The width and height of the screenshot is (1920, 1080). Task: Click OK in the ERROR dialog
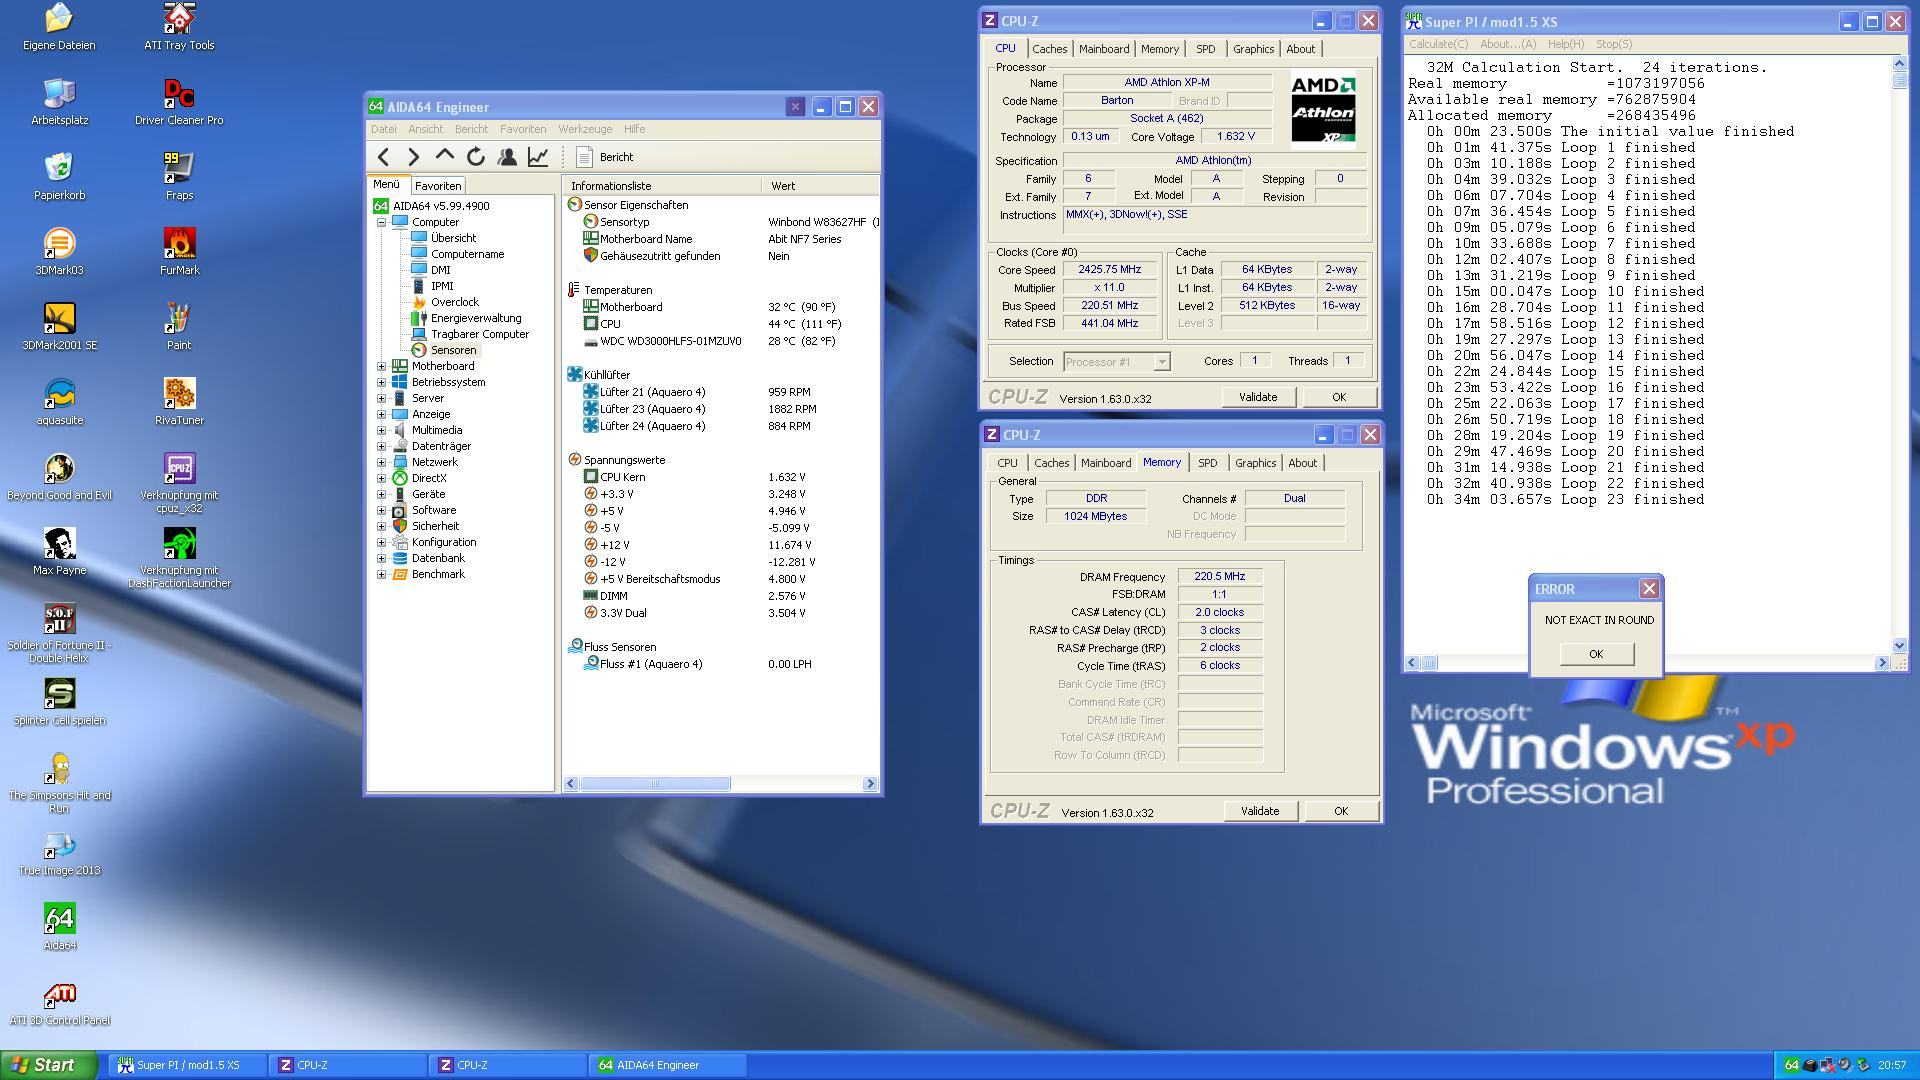coord(1596,654)
